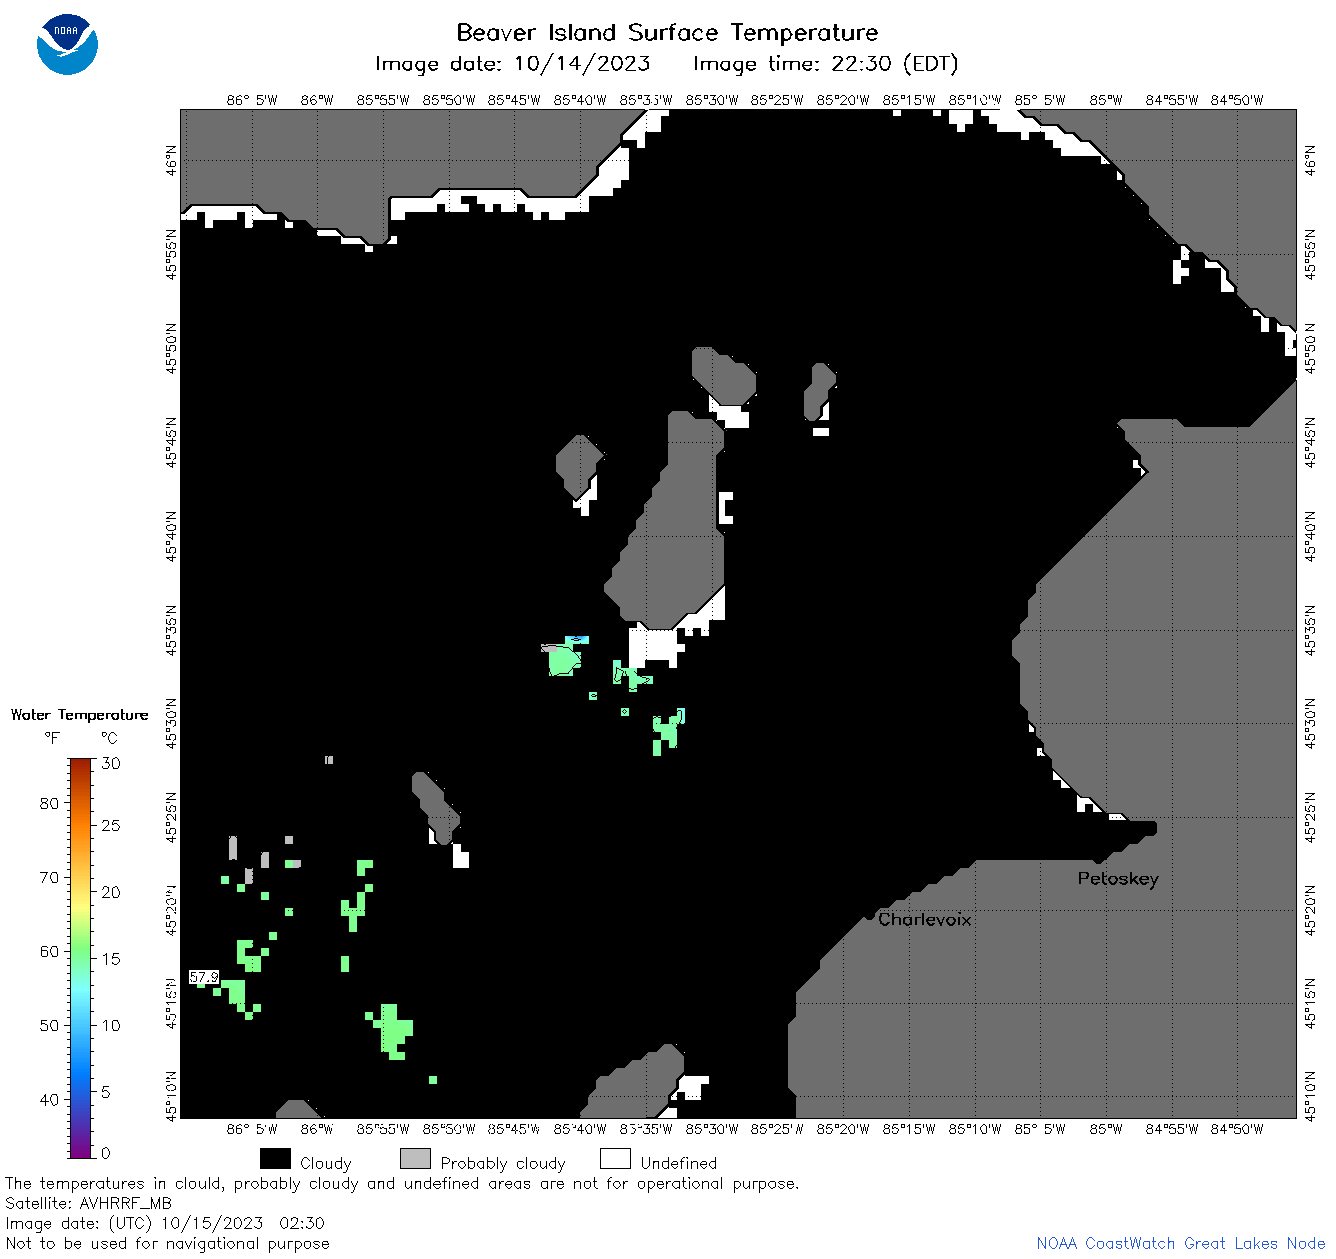Click the 57.9 temperature reading label

point(204,977)
